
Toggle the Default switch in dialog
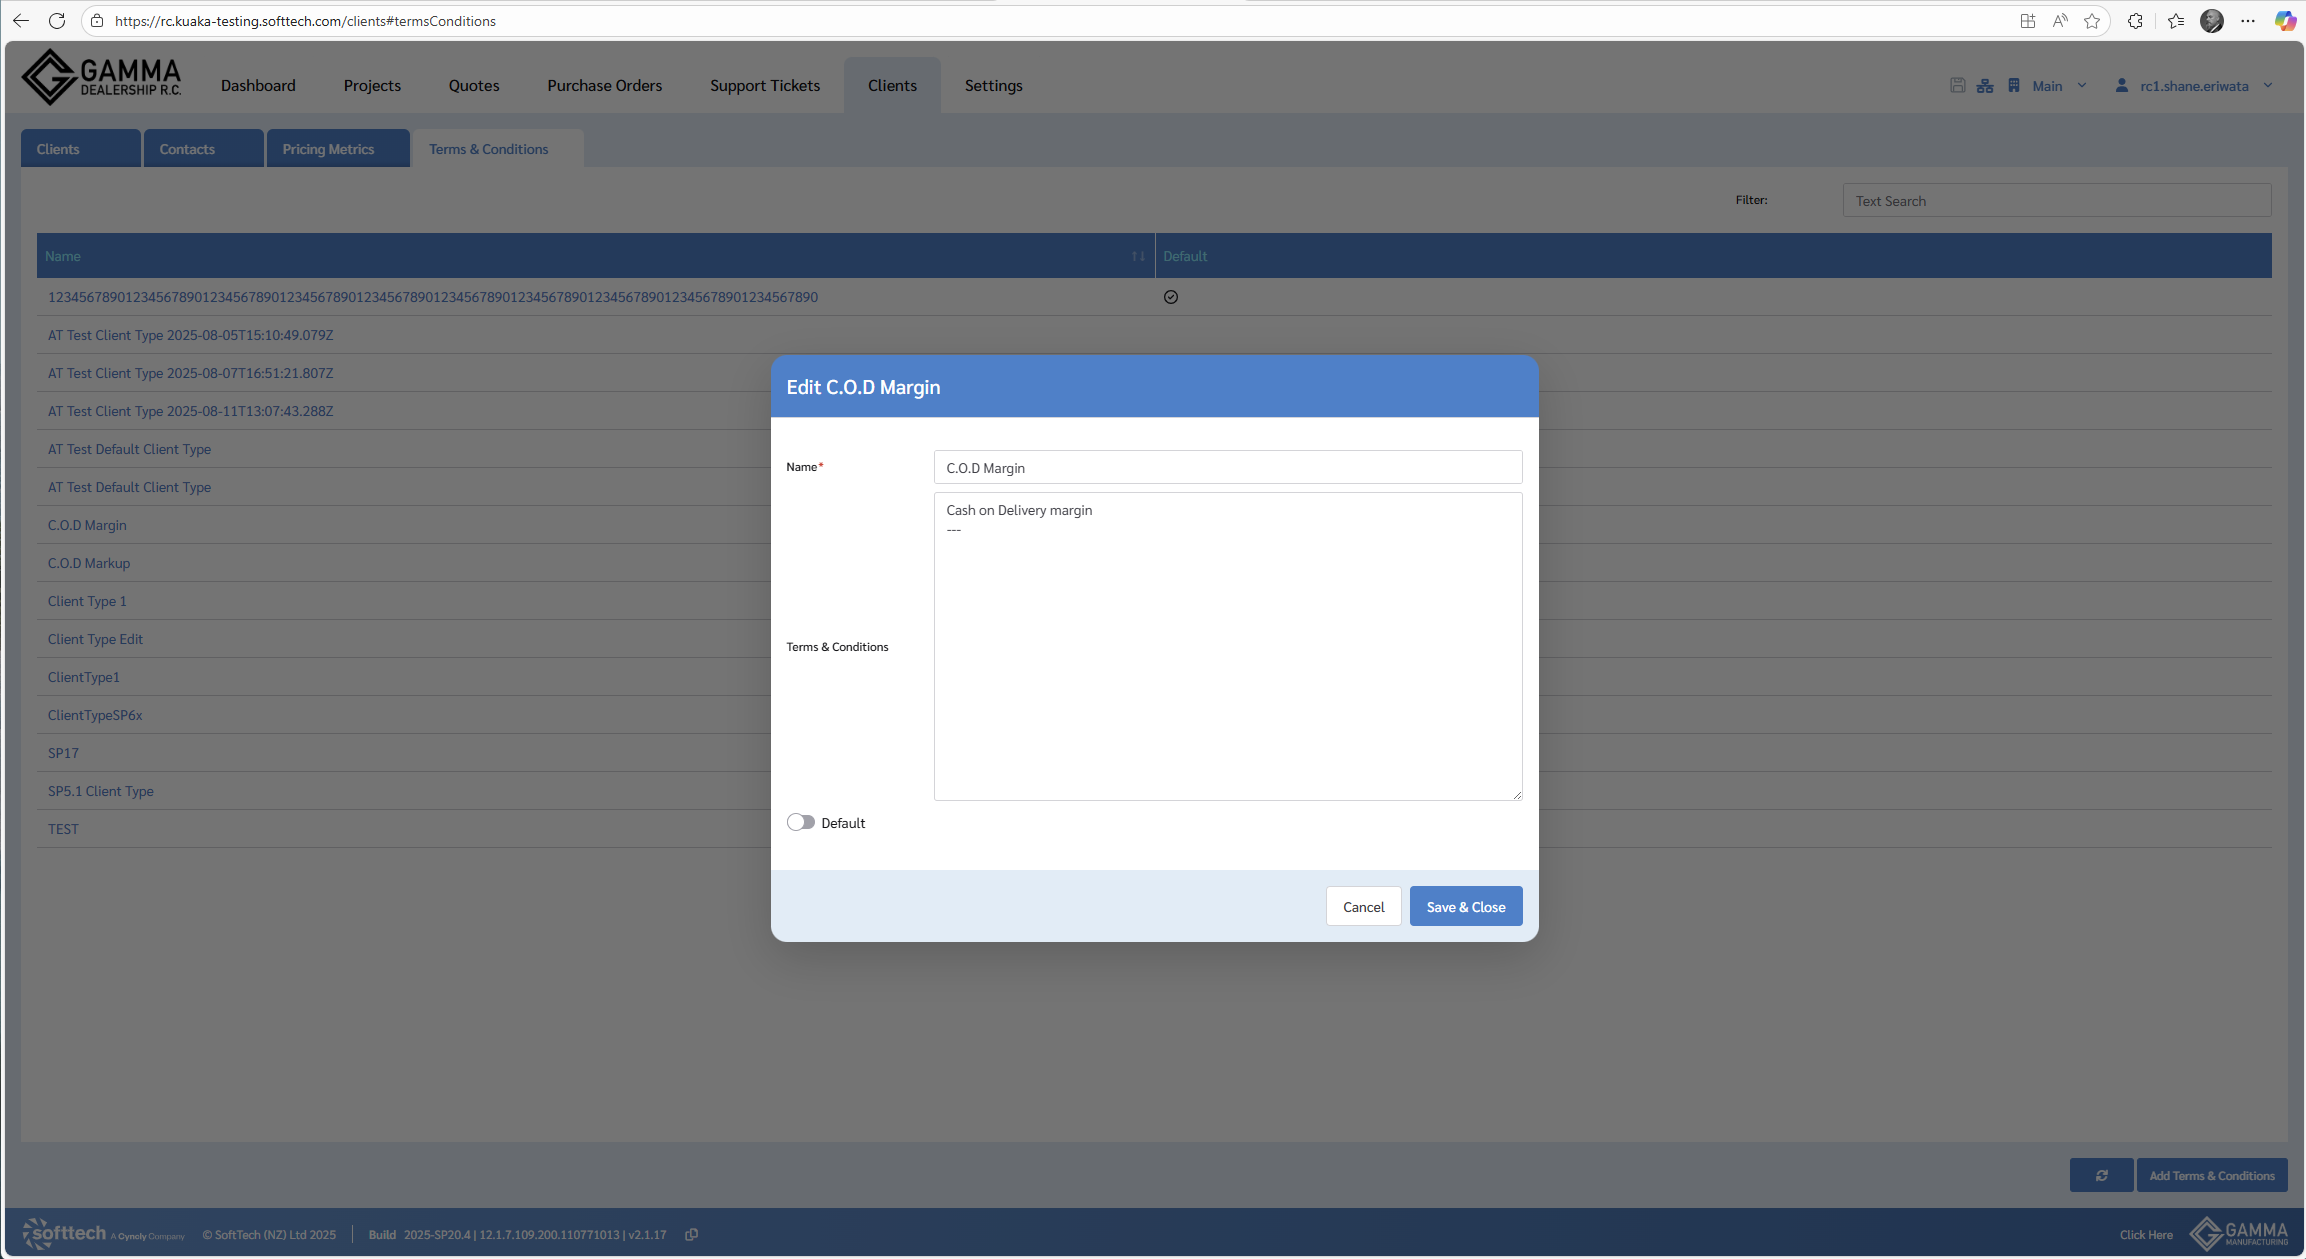[800, 822]
